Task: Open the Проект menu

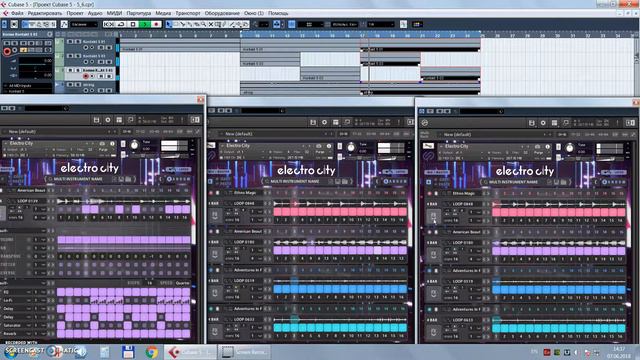Action: pyautogui.click(x=75, y=13)
